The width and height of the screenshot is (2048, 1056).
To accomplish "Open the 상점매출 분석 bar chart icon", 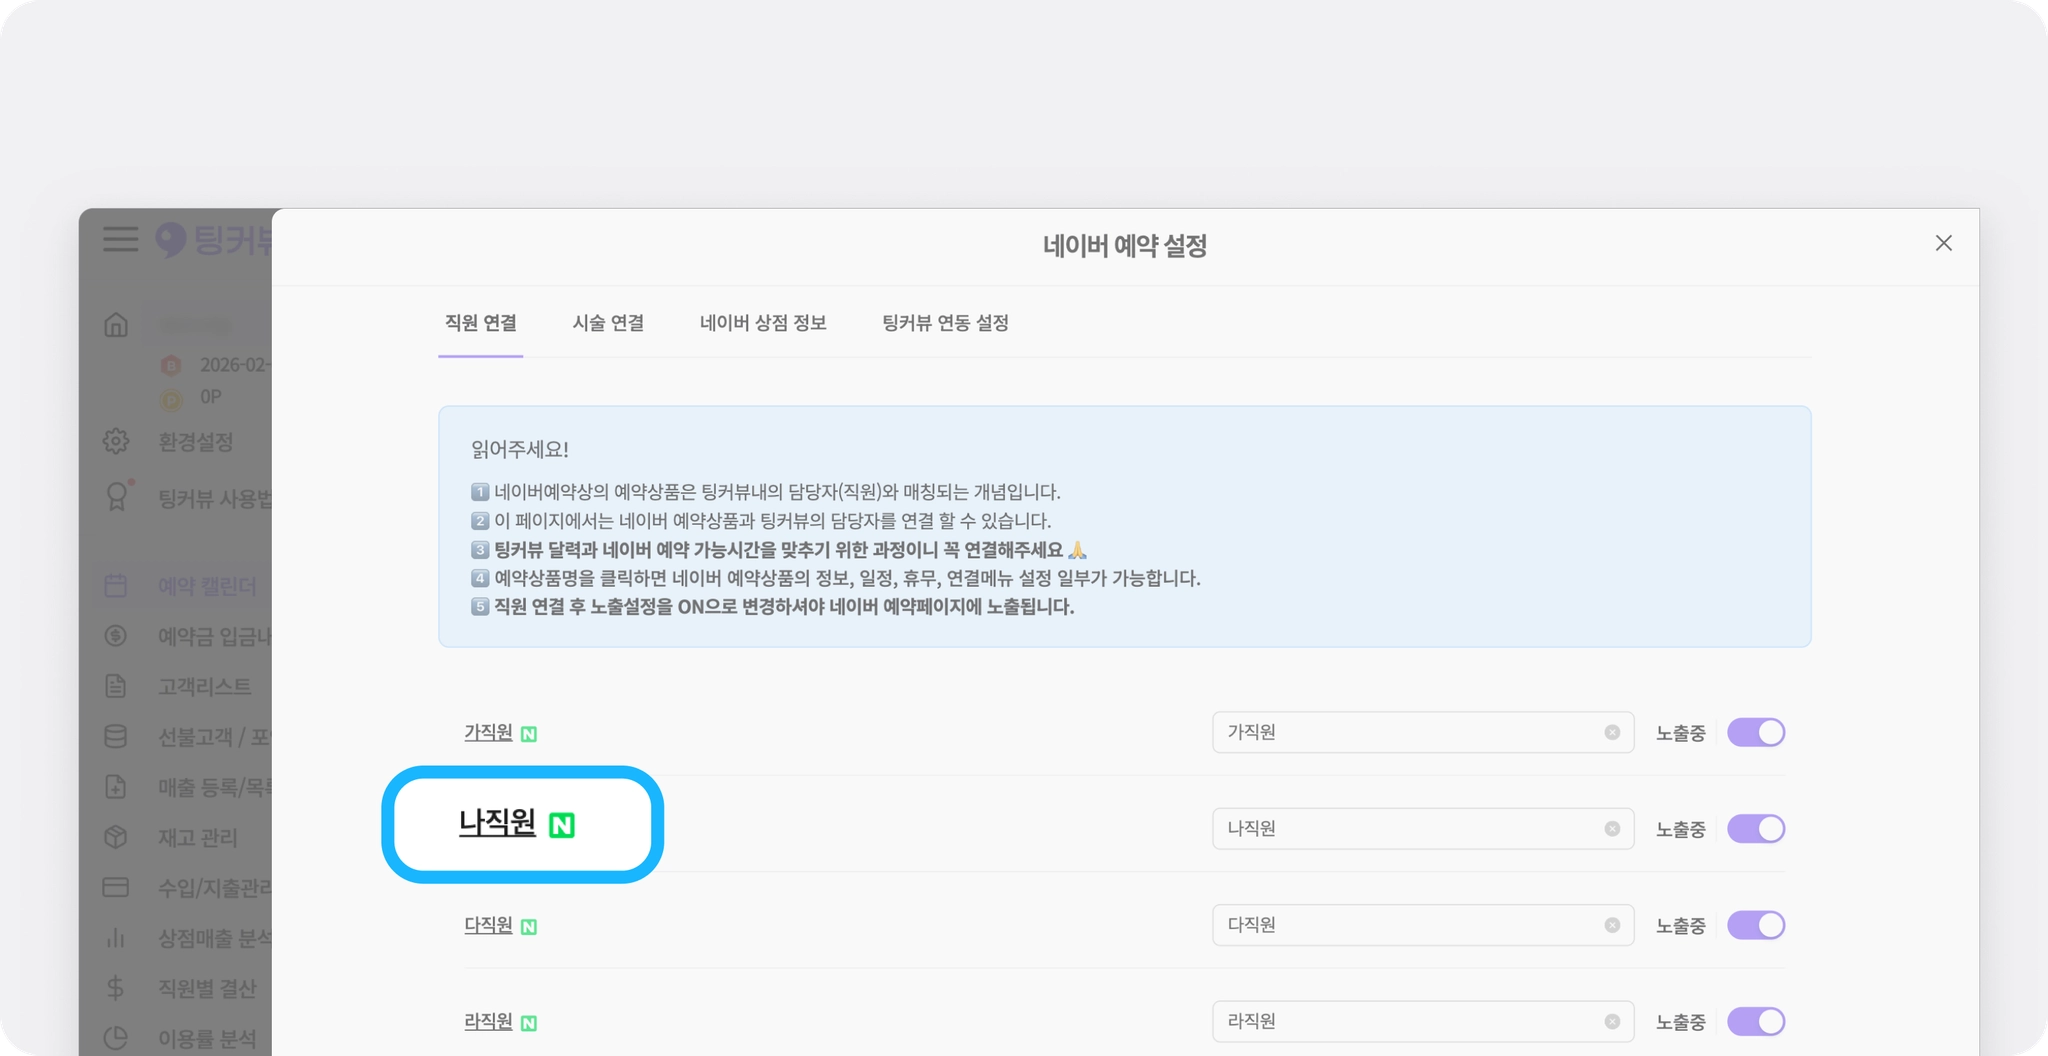I will 116,938.
